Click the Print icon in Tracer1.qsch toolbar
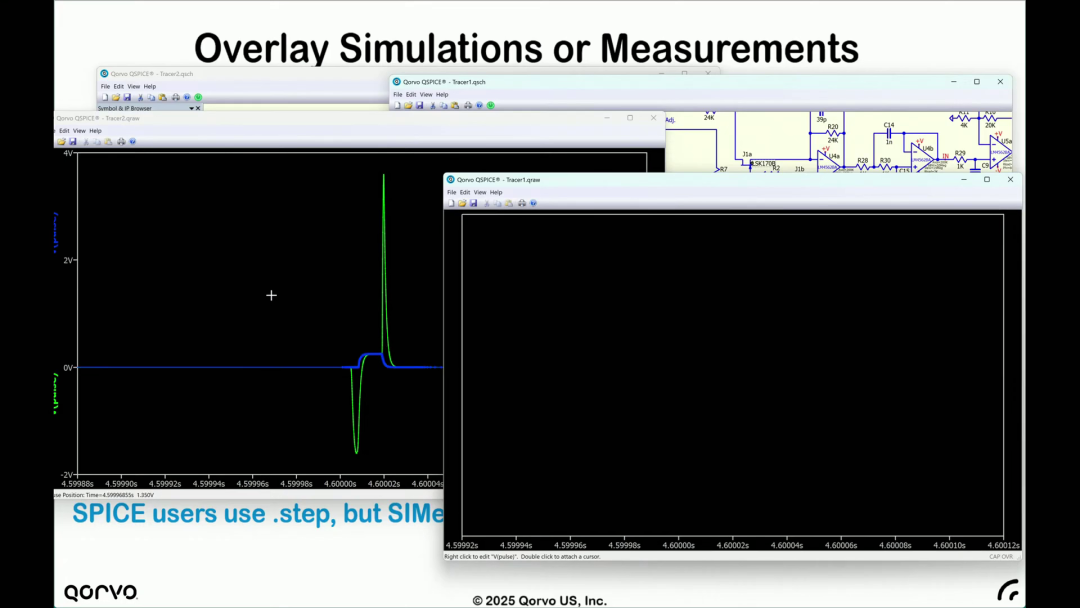The height and width of the screenshot is (608, 1080). (468, 106)
